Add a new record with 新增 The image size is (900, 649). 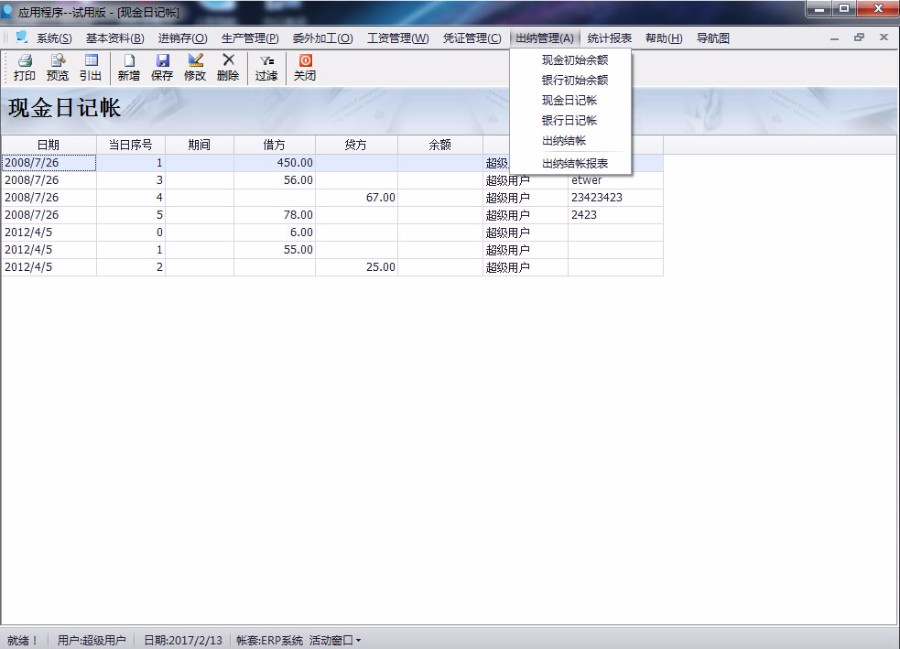(129, 67)
